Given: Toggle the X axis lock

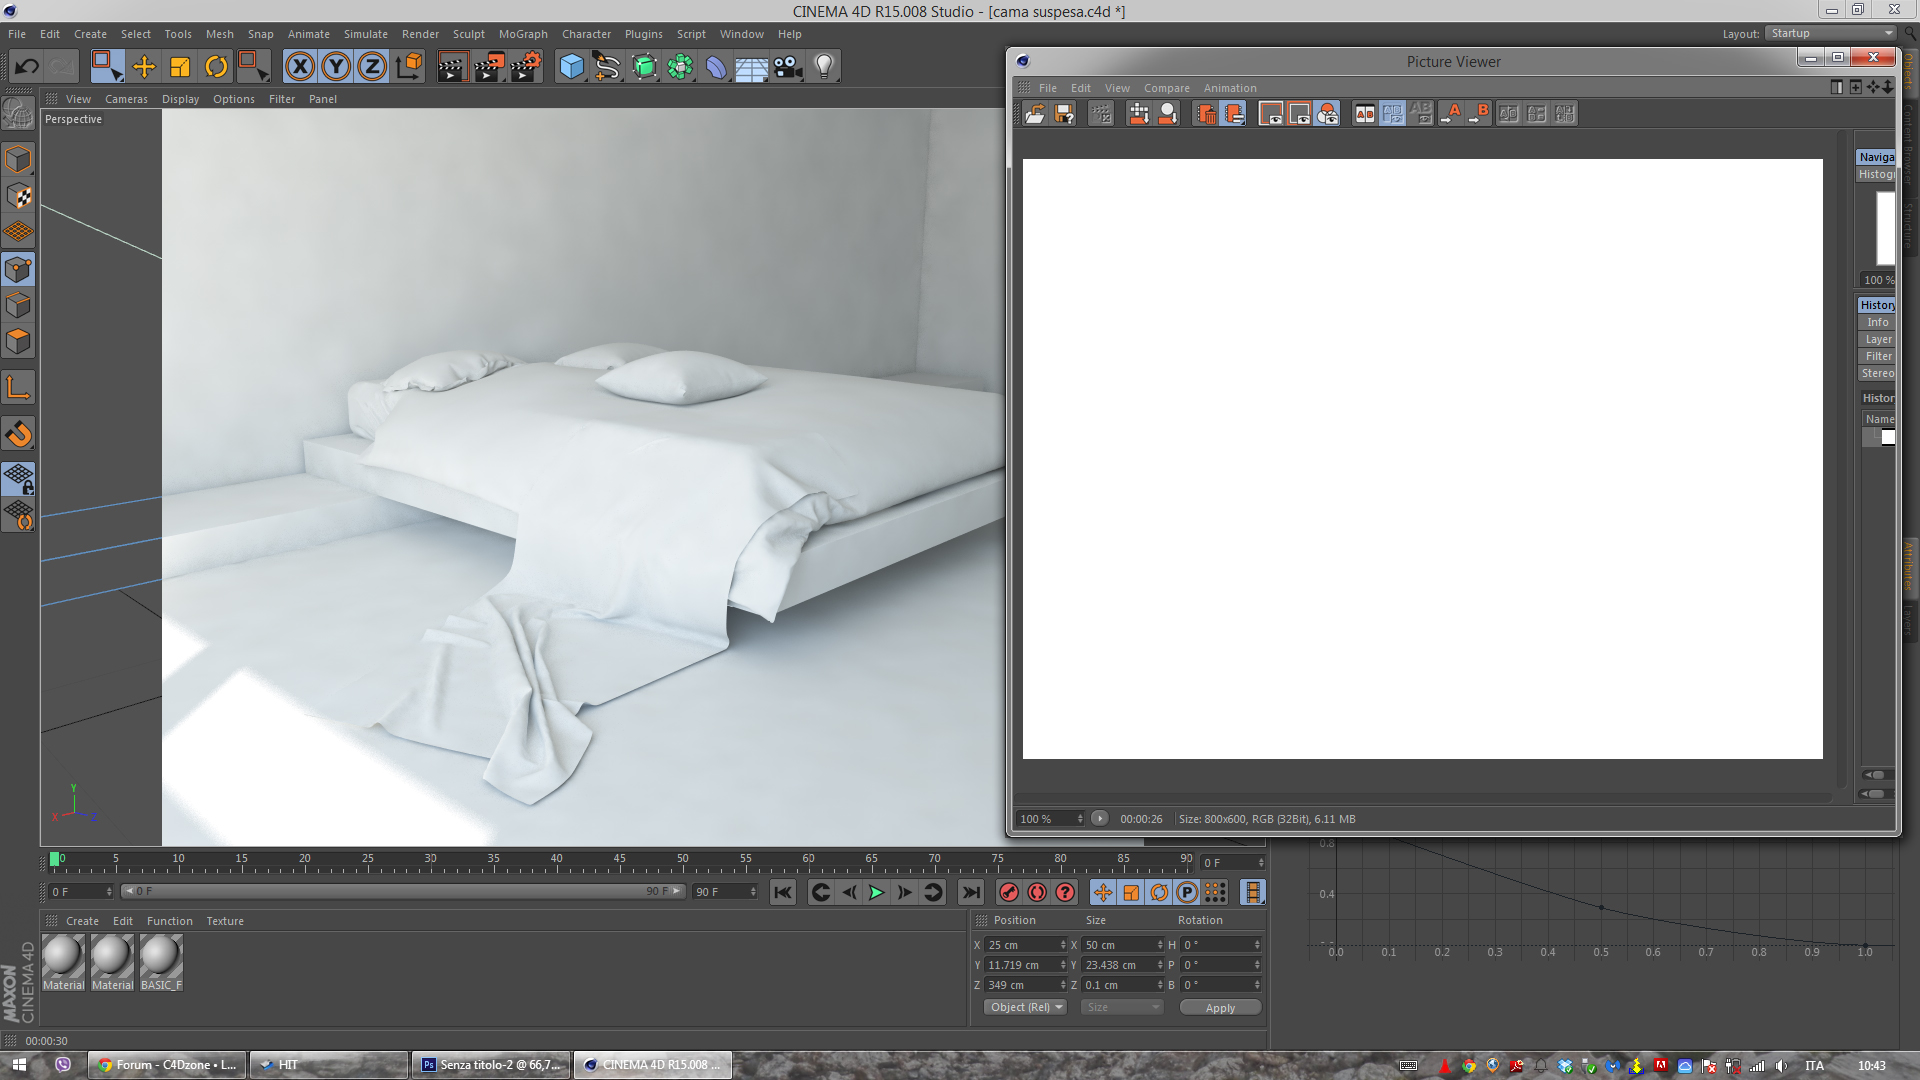Looking at the screenshot, I should pyautogui.click(x=300, y=67).
